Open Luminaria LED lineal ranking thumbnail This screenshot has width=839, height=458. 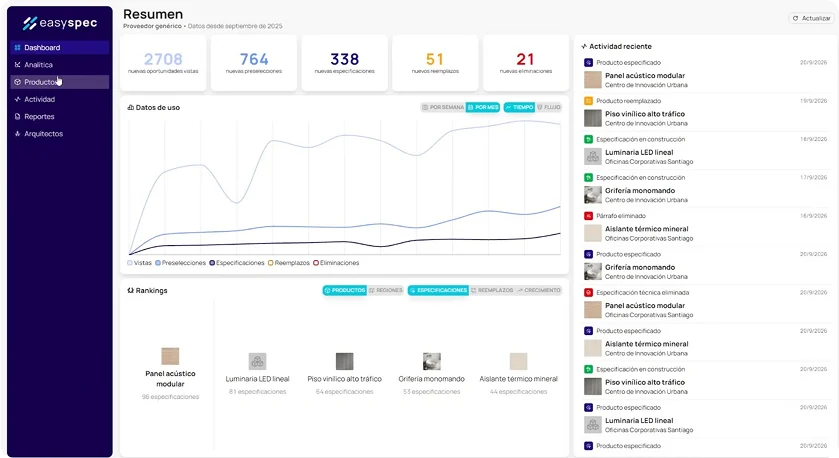(x=257, y=361)
